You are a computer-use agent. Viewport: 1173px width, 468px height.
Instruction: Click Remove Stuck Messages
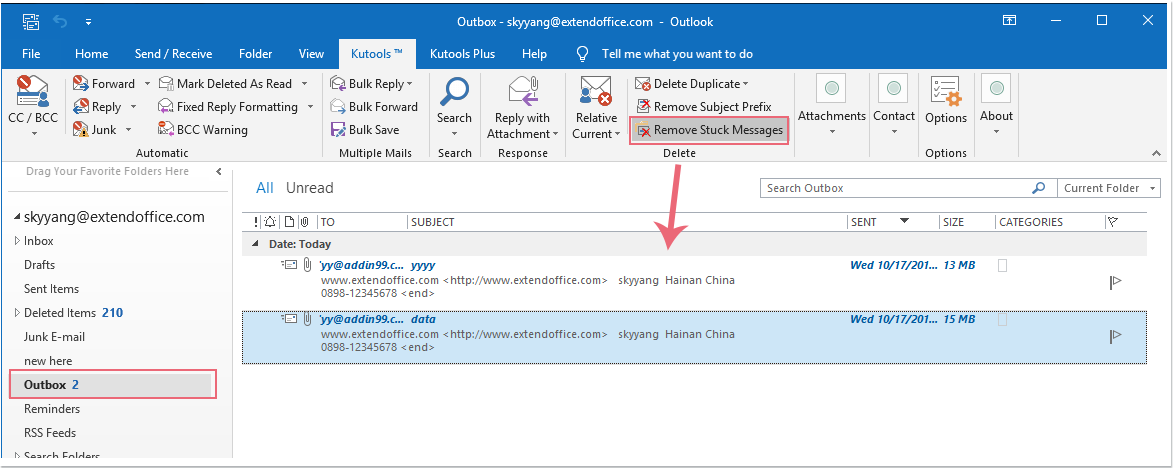tap(709, 130)
